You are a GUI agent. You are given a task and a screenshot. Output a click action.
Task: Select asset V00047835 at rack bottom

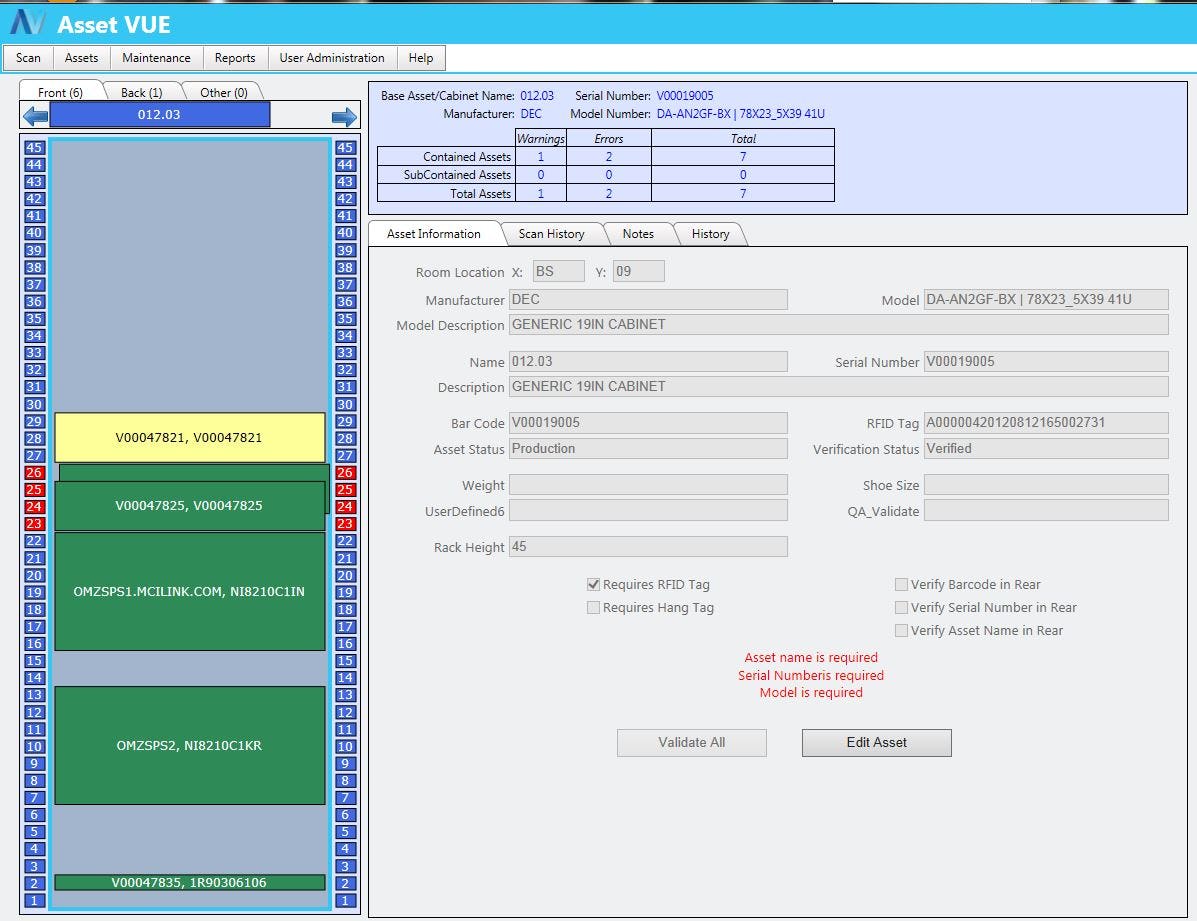coord(190,882)
